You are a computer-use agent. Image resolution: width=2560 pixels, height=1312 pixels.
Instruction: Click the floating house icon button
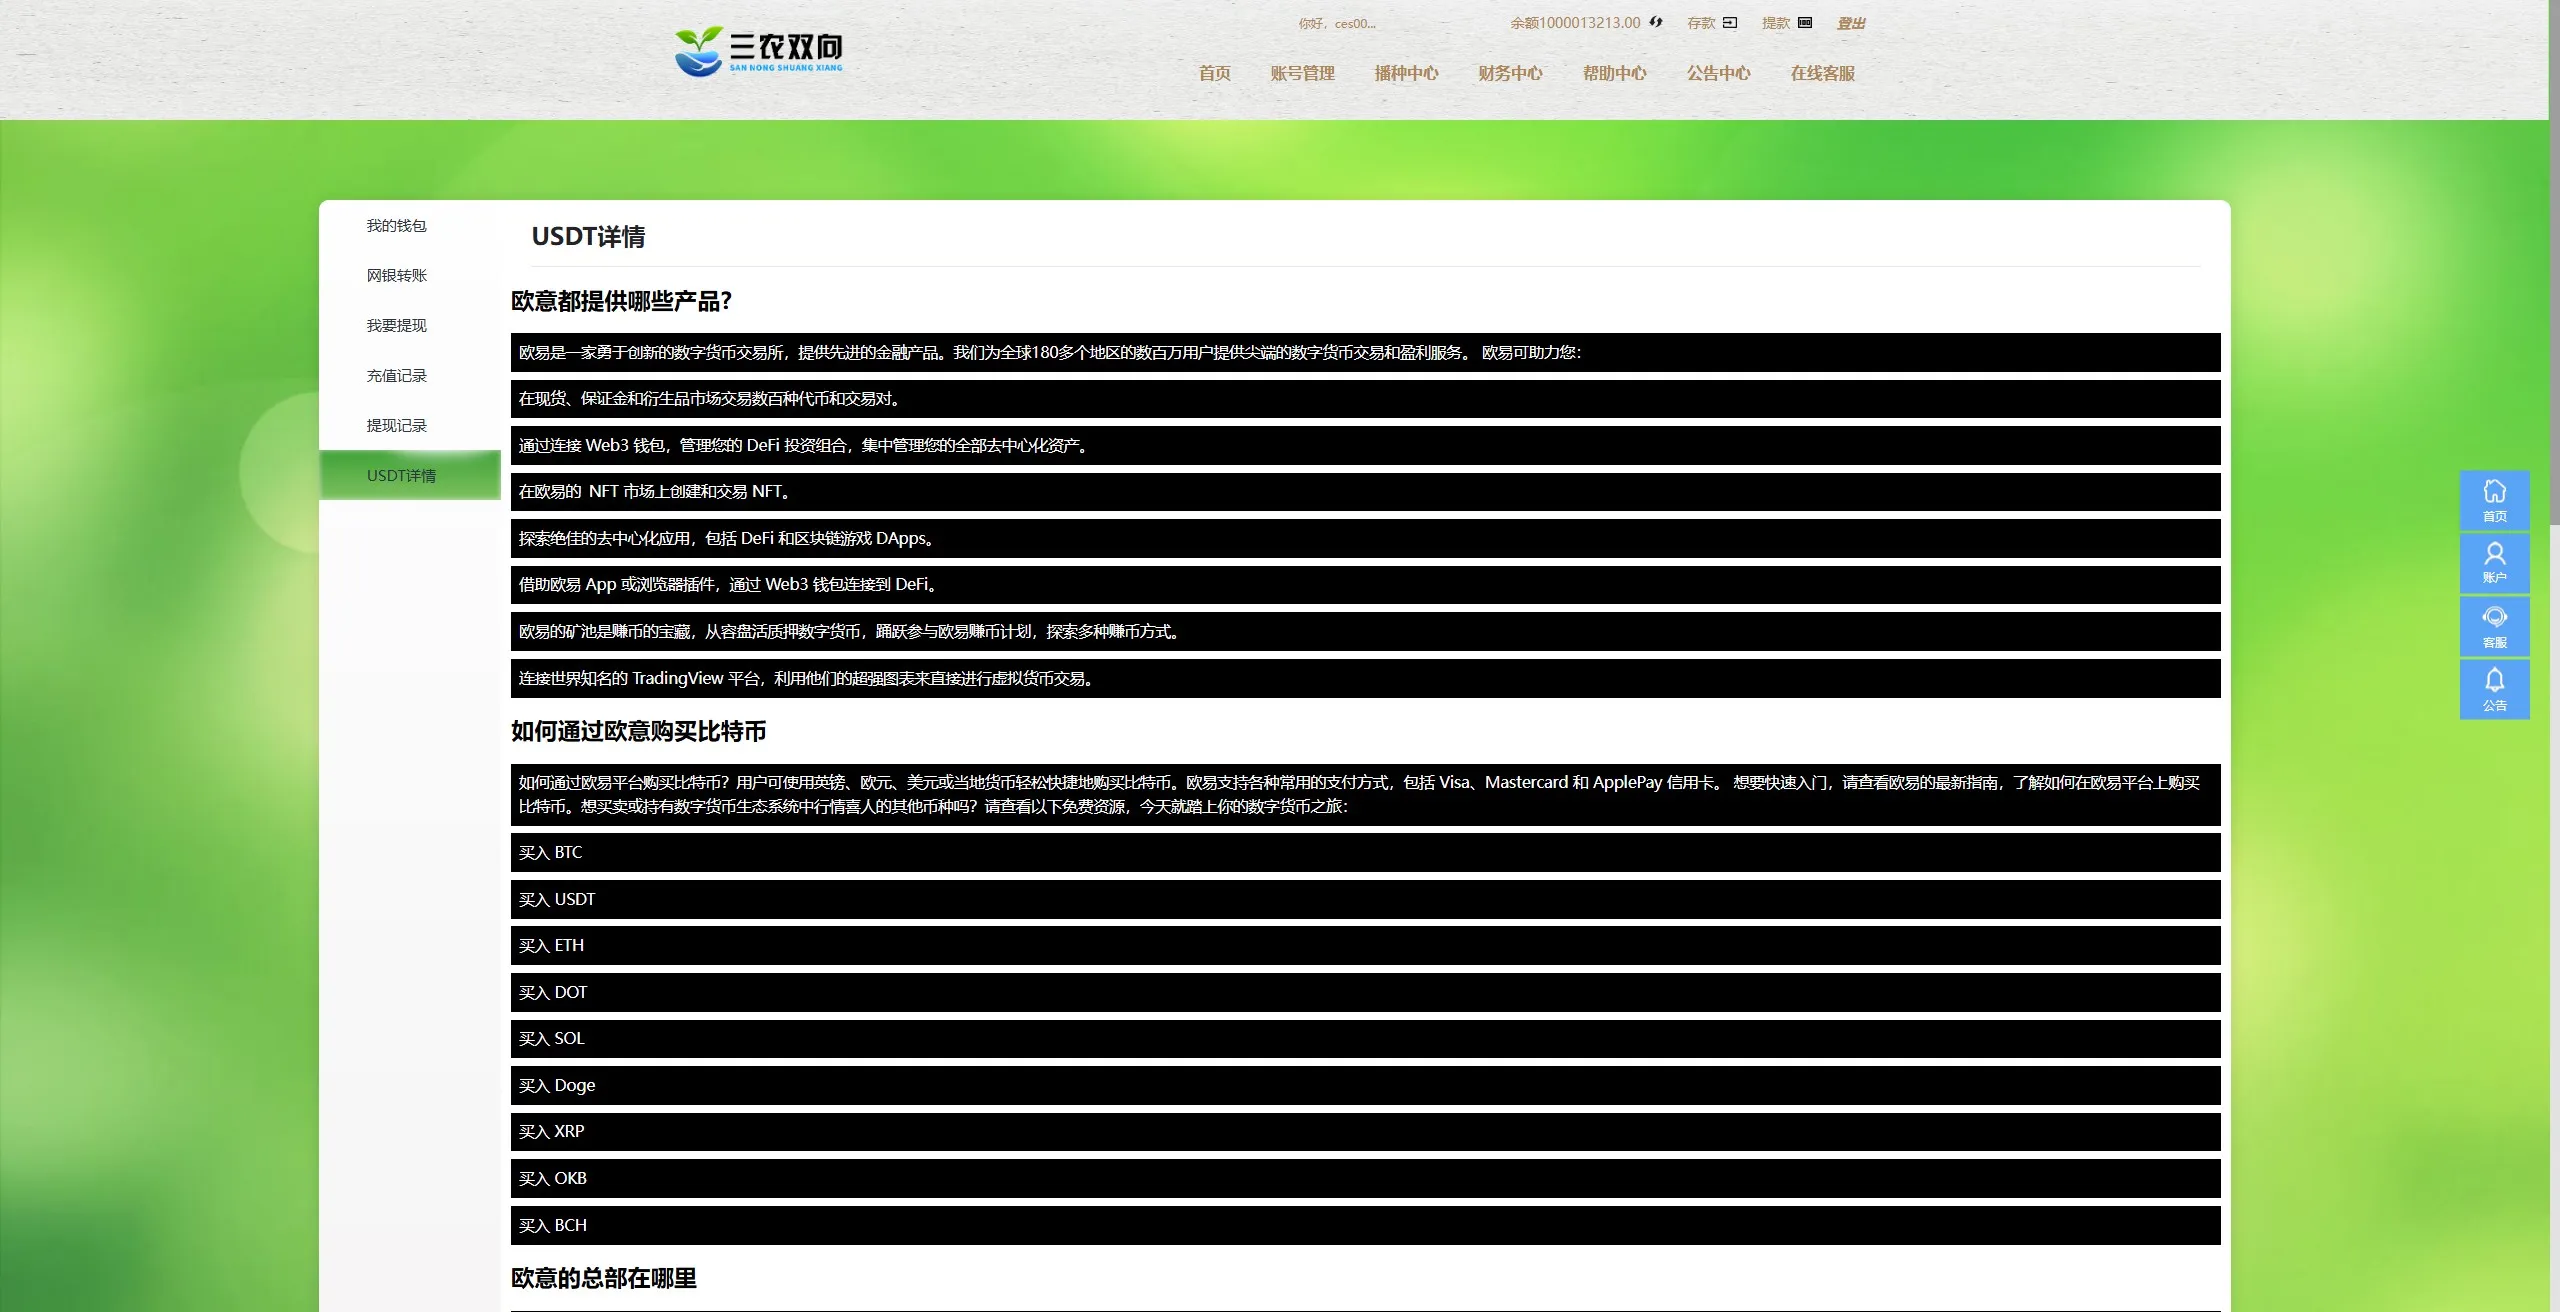[2494, 500]
